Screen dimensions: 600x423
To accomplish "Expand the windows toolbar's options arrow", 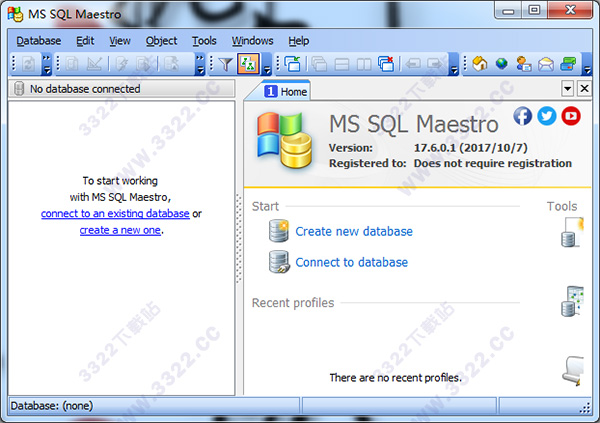I will (454, 64).
